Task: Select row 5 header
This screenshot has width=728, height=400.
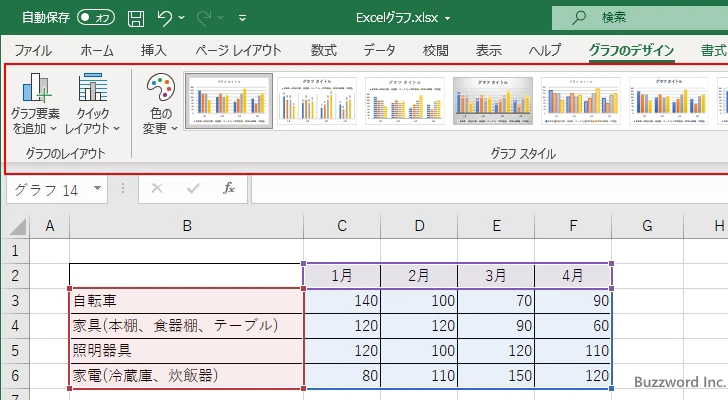Action: point(15,351)
